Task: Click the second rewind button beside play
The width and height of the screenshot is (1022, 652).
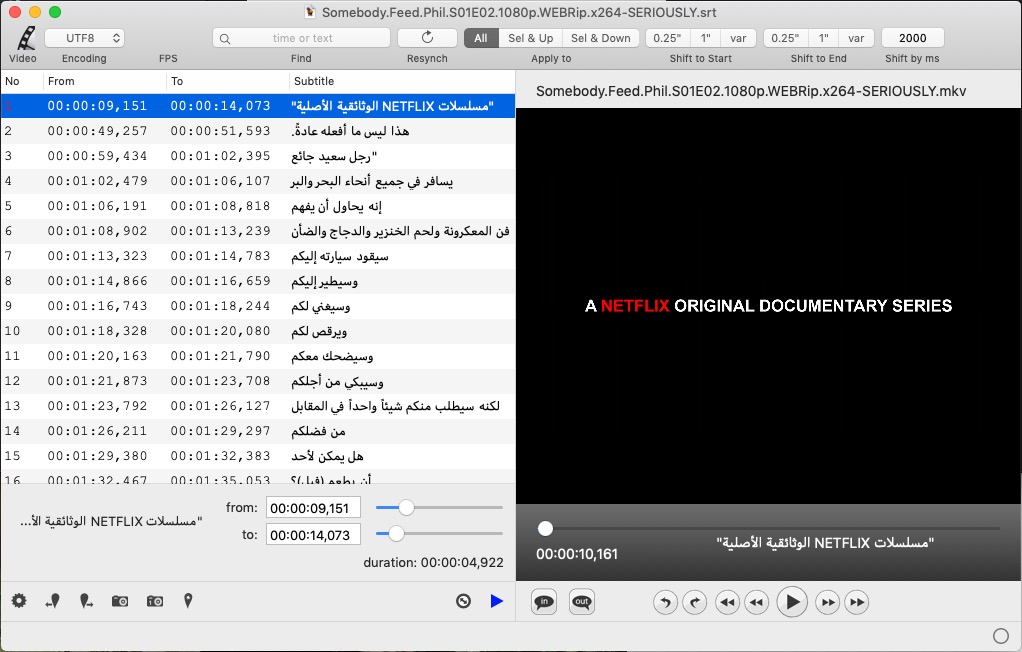Action: coord(756,602)
